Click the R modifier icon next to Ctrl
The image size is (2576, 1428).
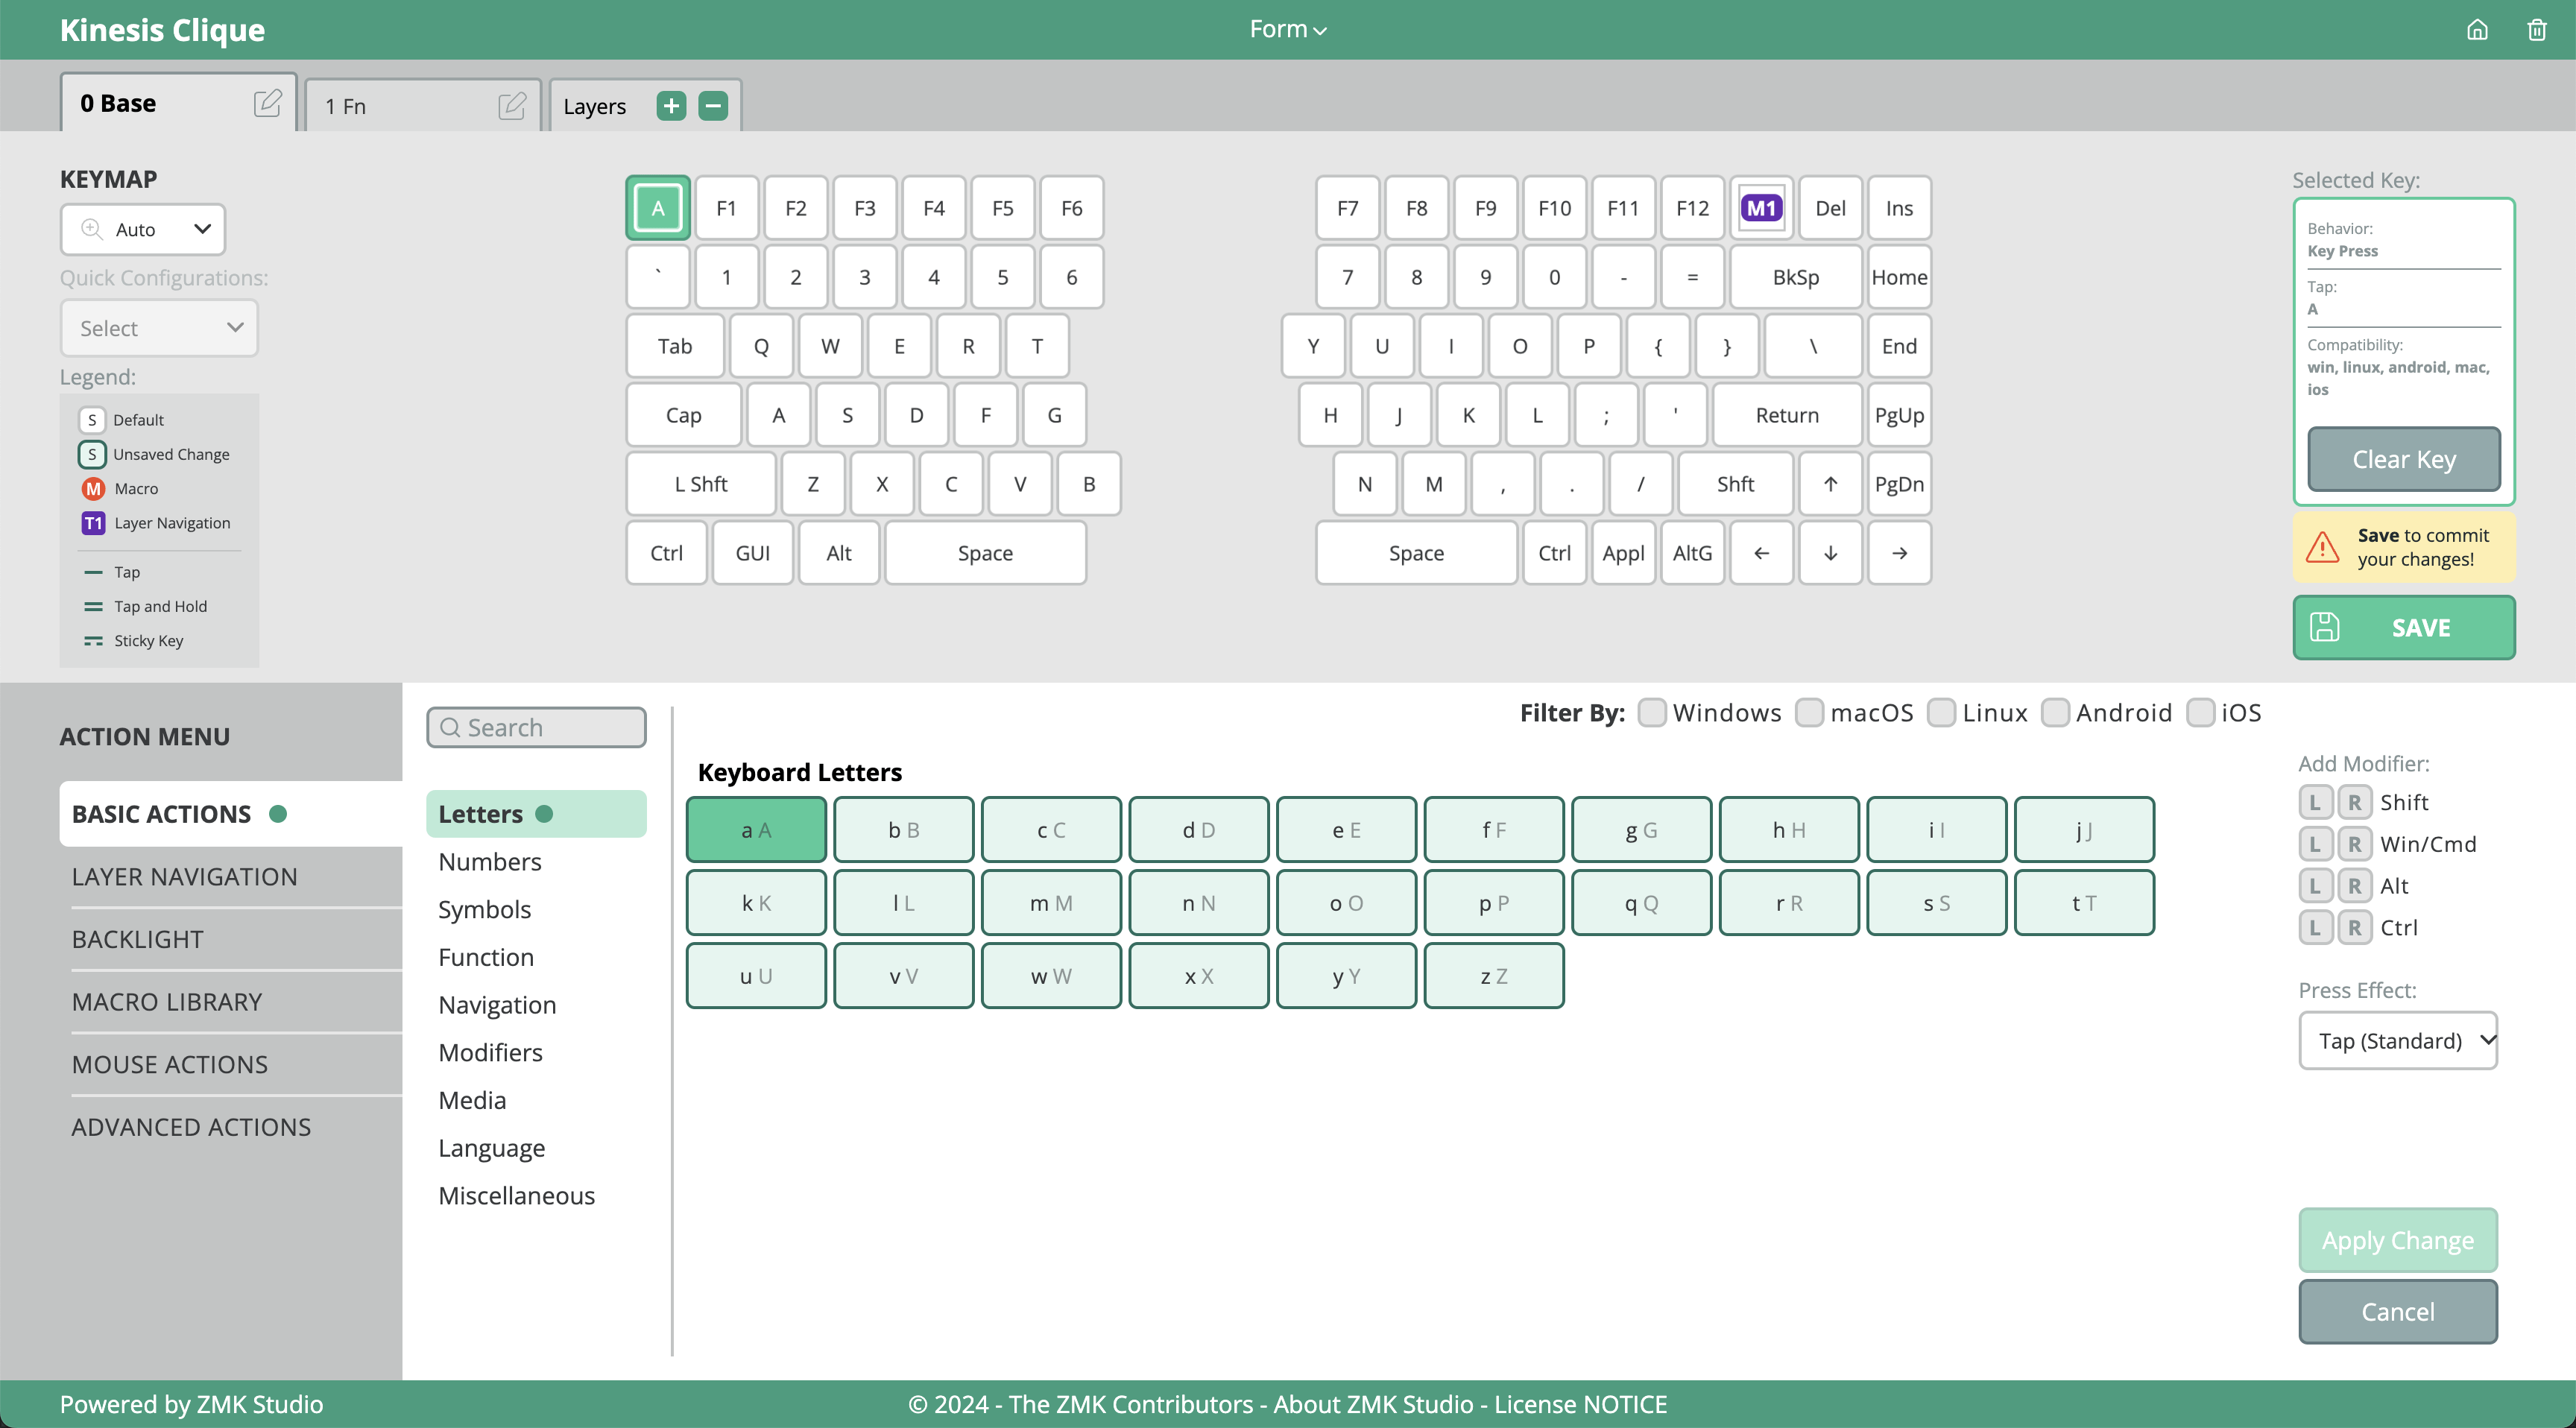coord(2355,927)
